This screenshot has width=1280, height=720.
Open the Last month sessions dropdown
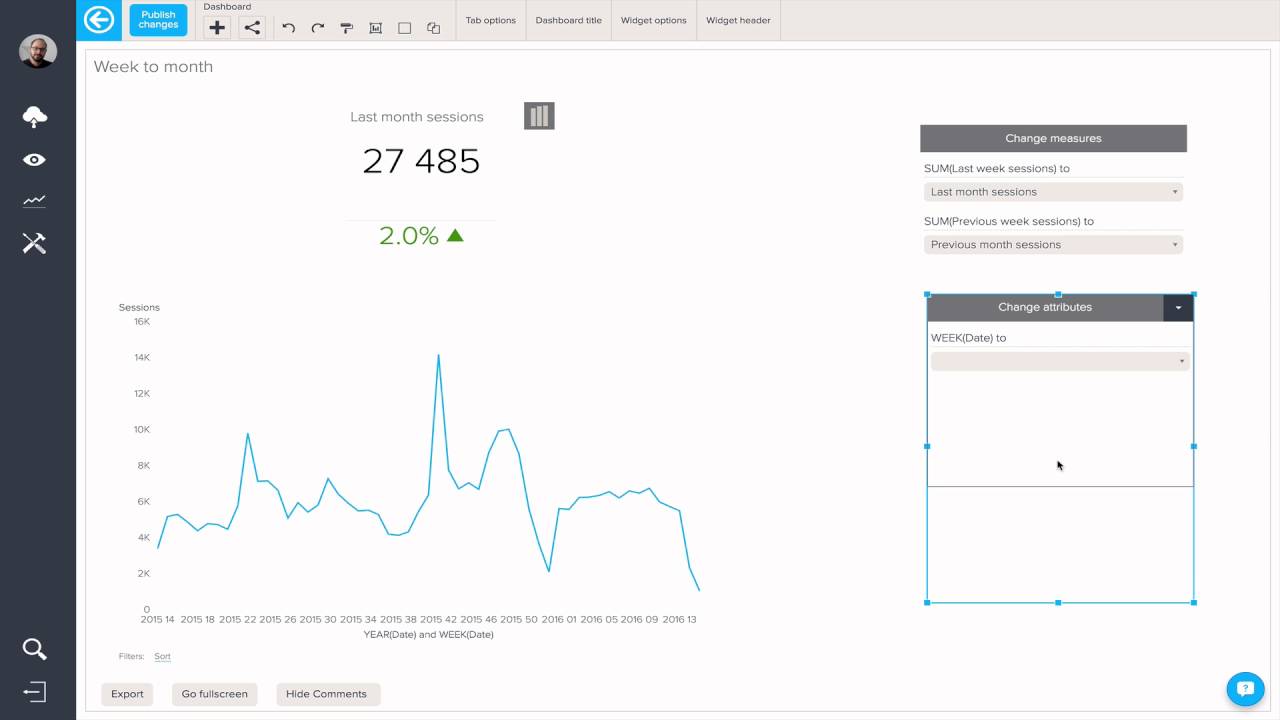tap(1053, 192)
